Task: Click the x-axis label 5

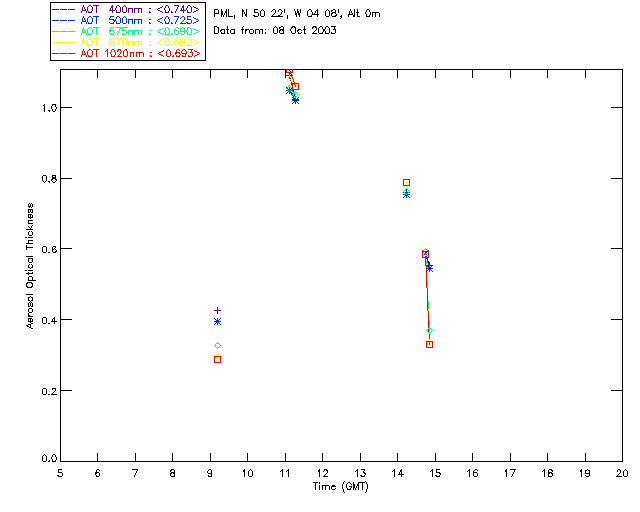Action: [x=60, y=473]
